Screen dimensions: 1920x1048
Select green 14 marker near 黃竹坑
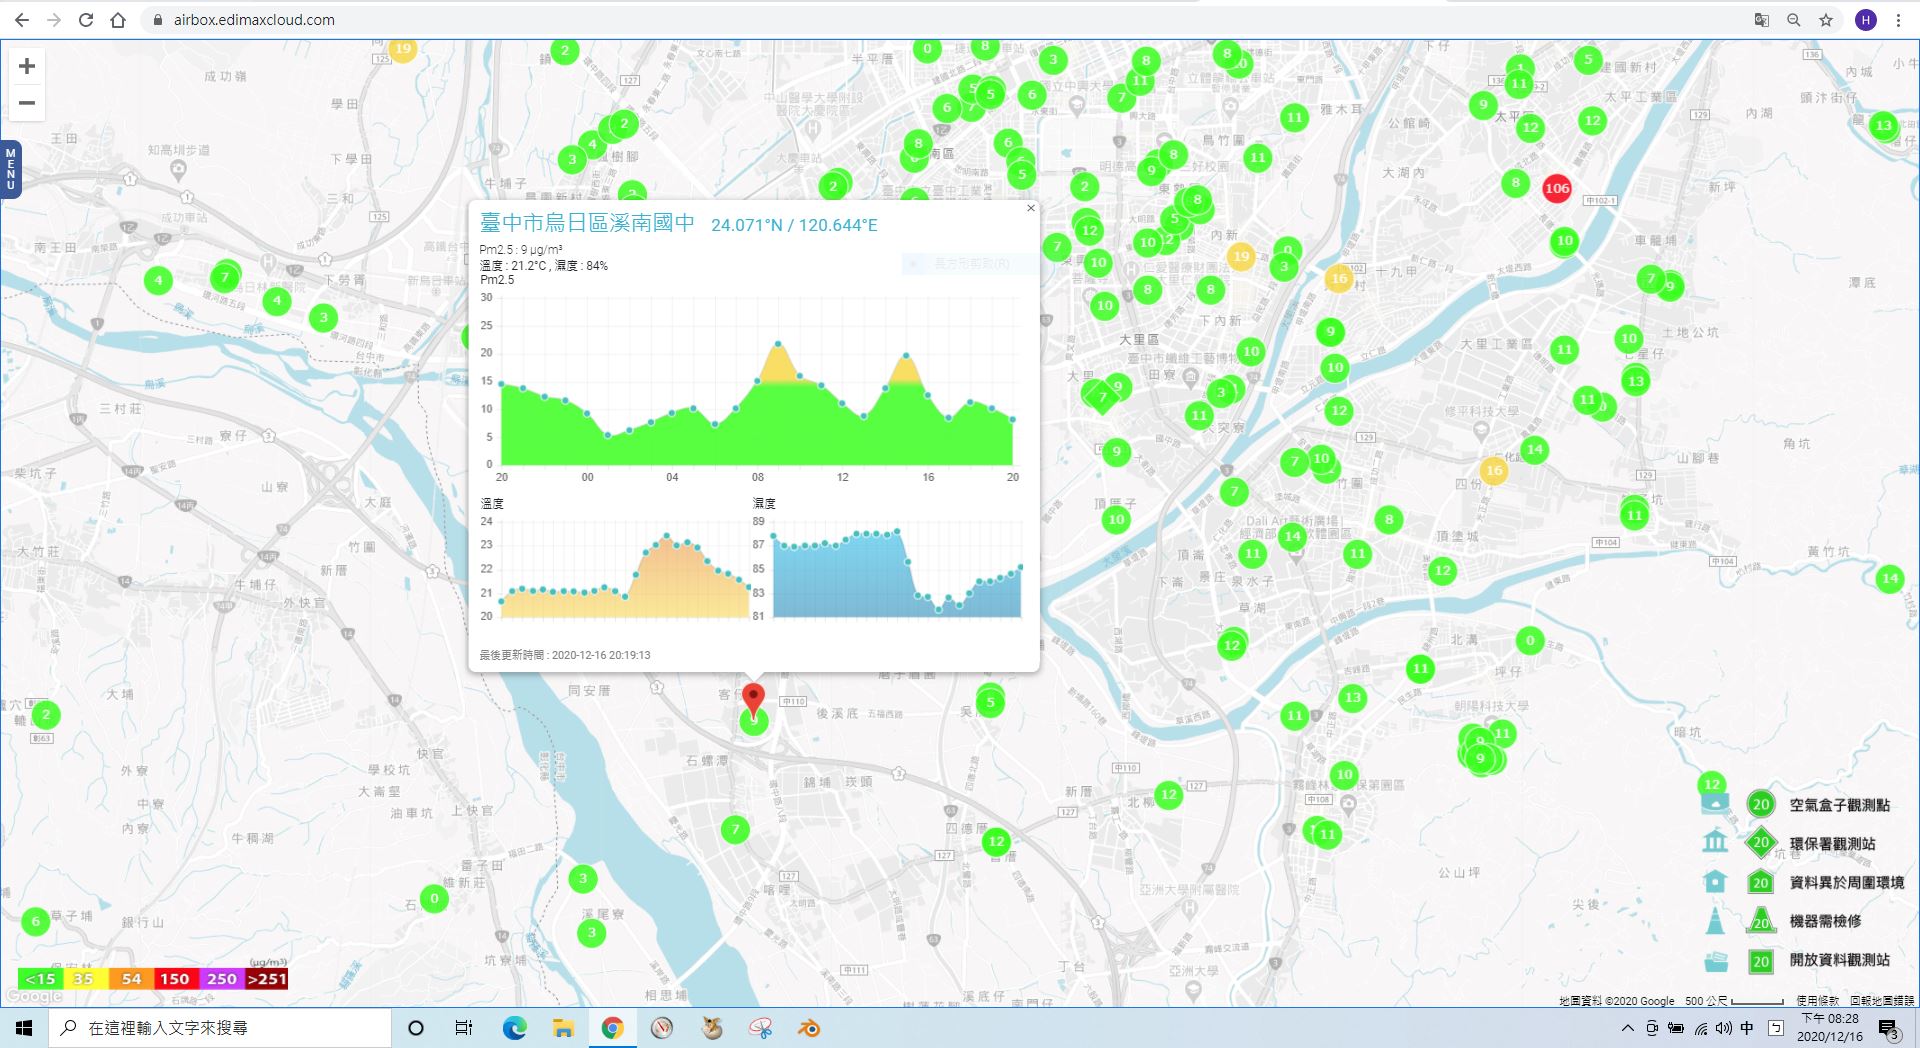1889,578
